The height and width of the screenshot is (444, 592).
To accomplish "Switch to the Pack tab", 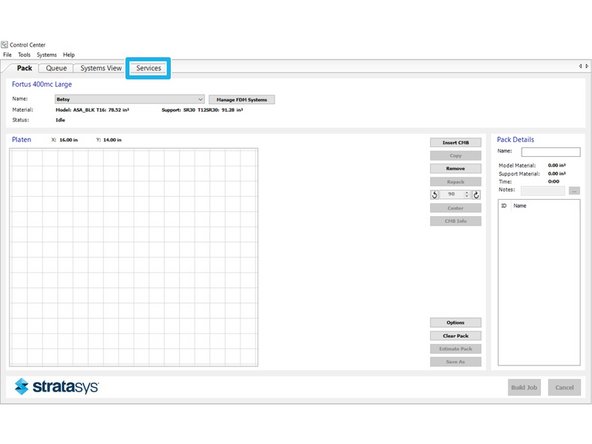I will pos(25,68).
